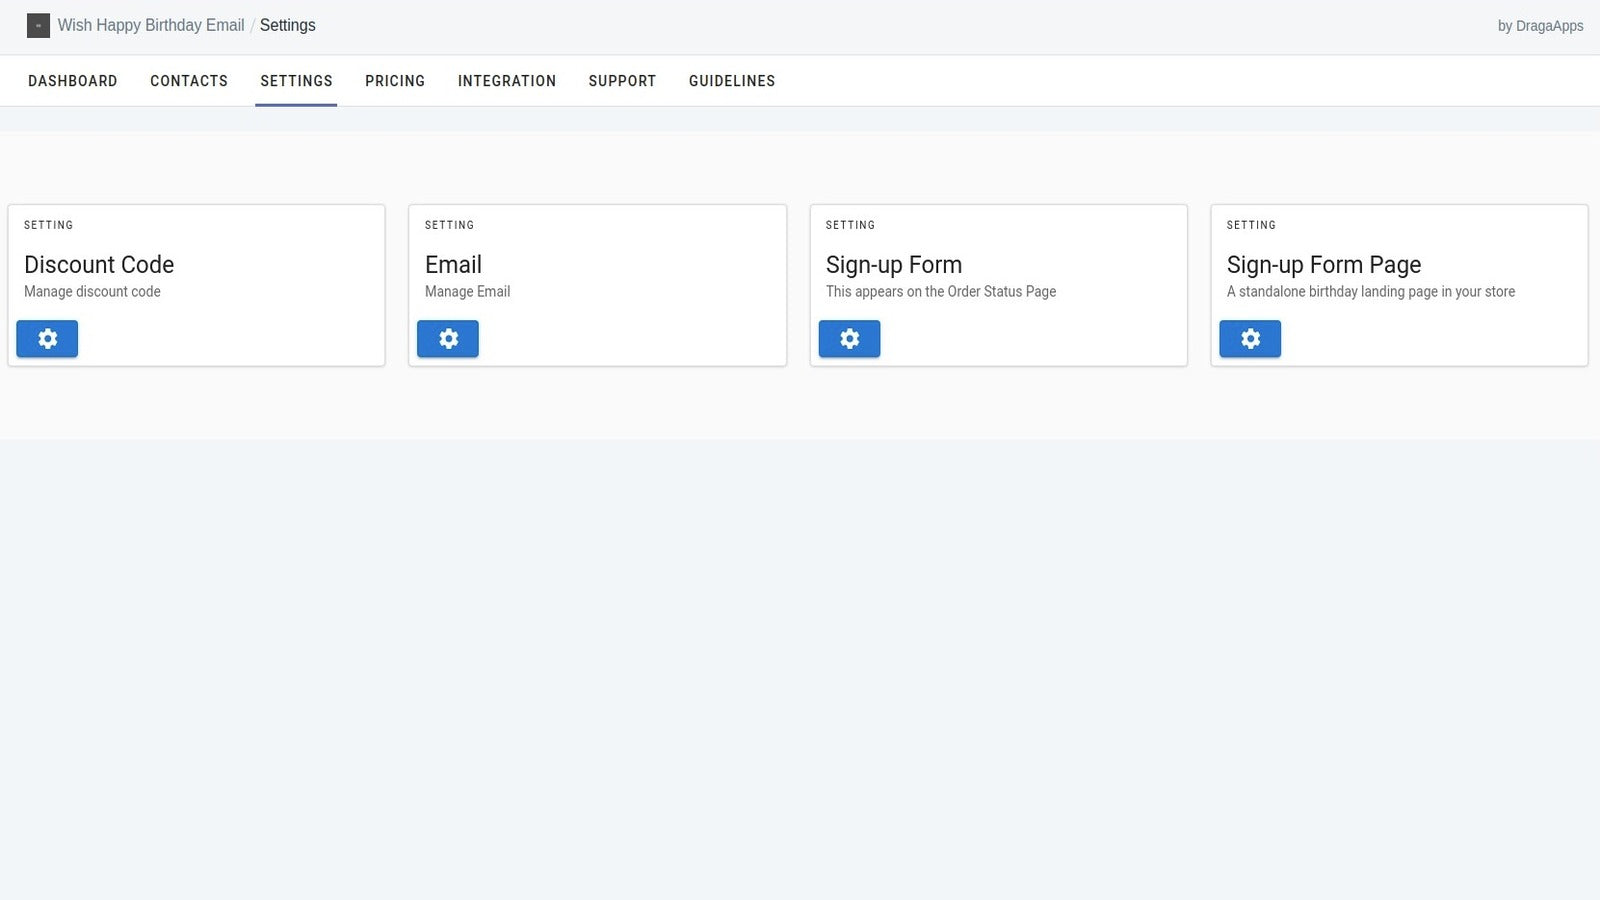Click 'This appears on the Order Status Page' text
Screen dimensions: 1600x900
tap(941, 292)
